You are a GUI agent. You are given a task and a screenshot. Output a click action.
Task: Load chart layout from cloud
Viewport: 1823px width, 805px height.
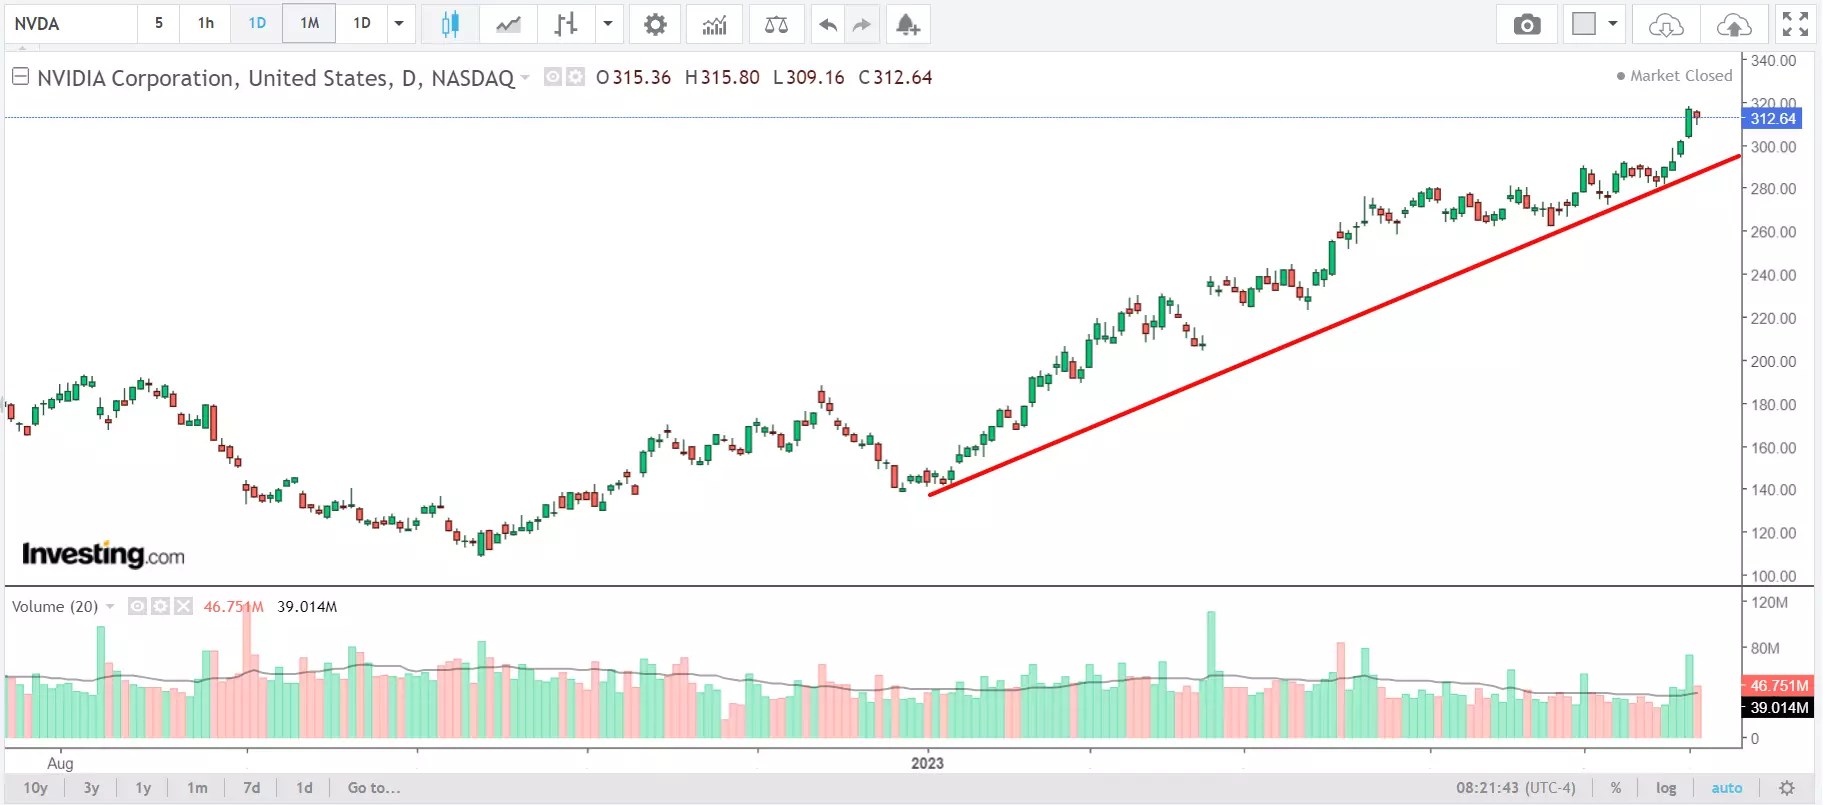1666,24
